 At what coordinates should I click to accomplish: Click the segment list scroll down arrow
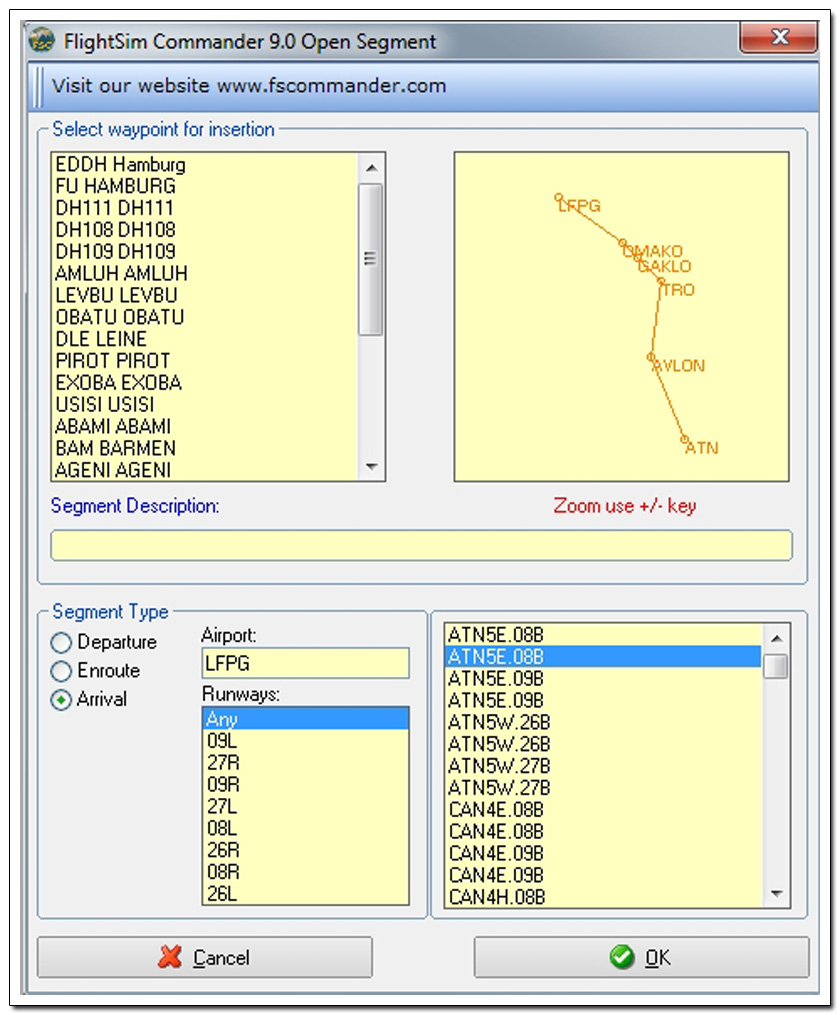point(777,894)
